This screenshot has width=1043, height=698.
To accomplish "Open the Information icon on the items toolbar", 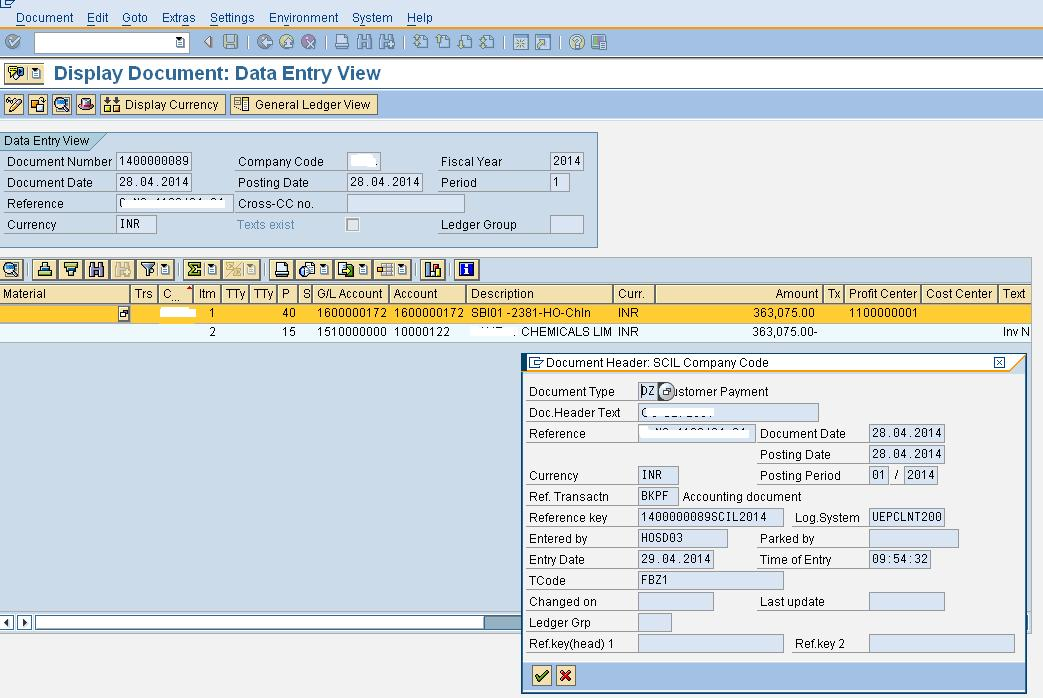I will (x=466, y=270).
